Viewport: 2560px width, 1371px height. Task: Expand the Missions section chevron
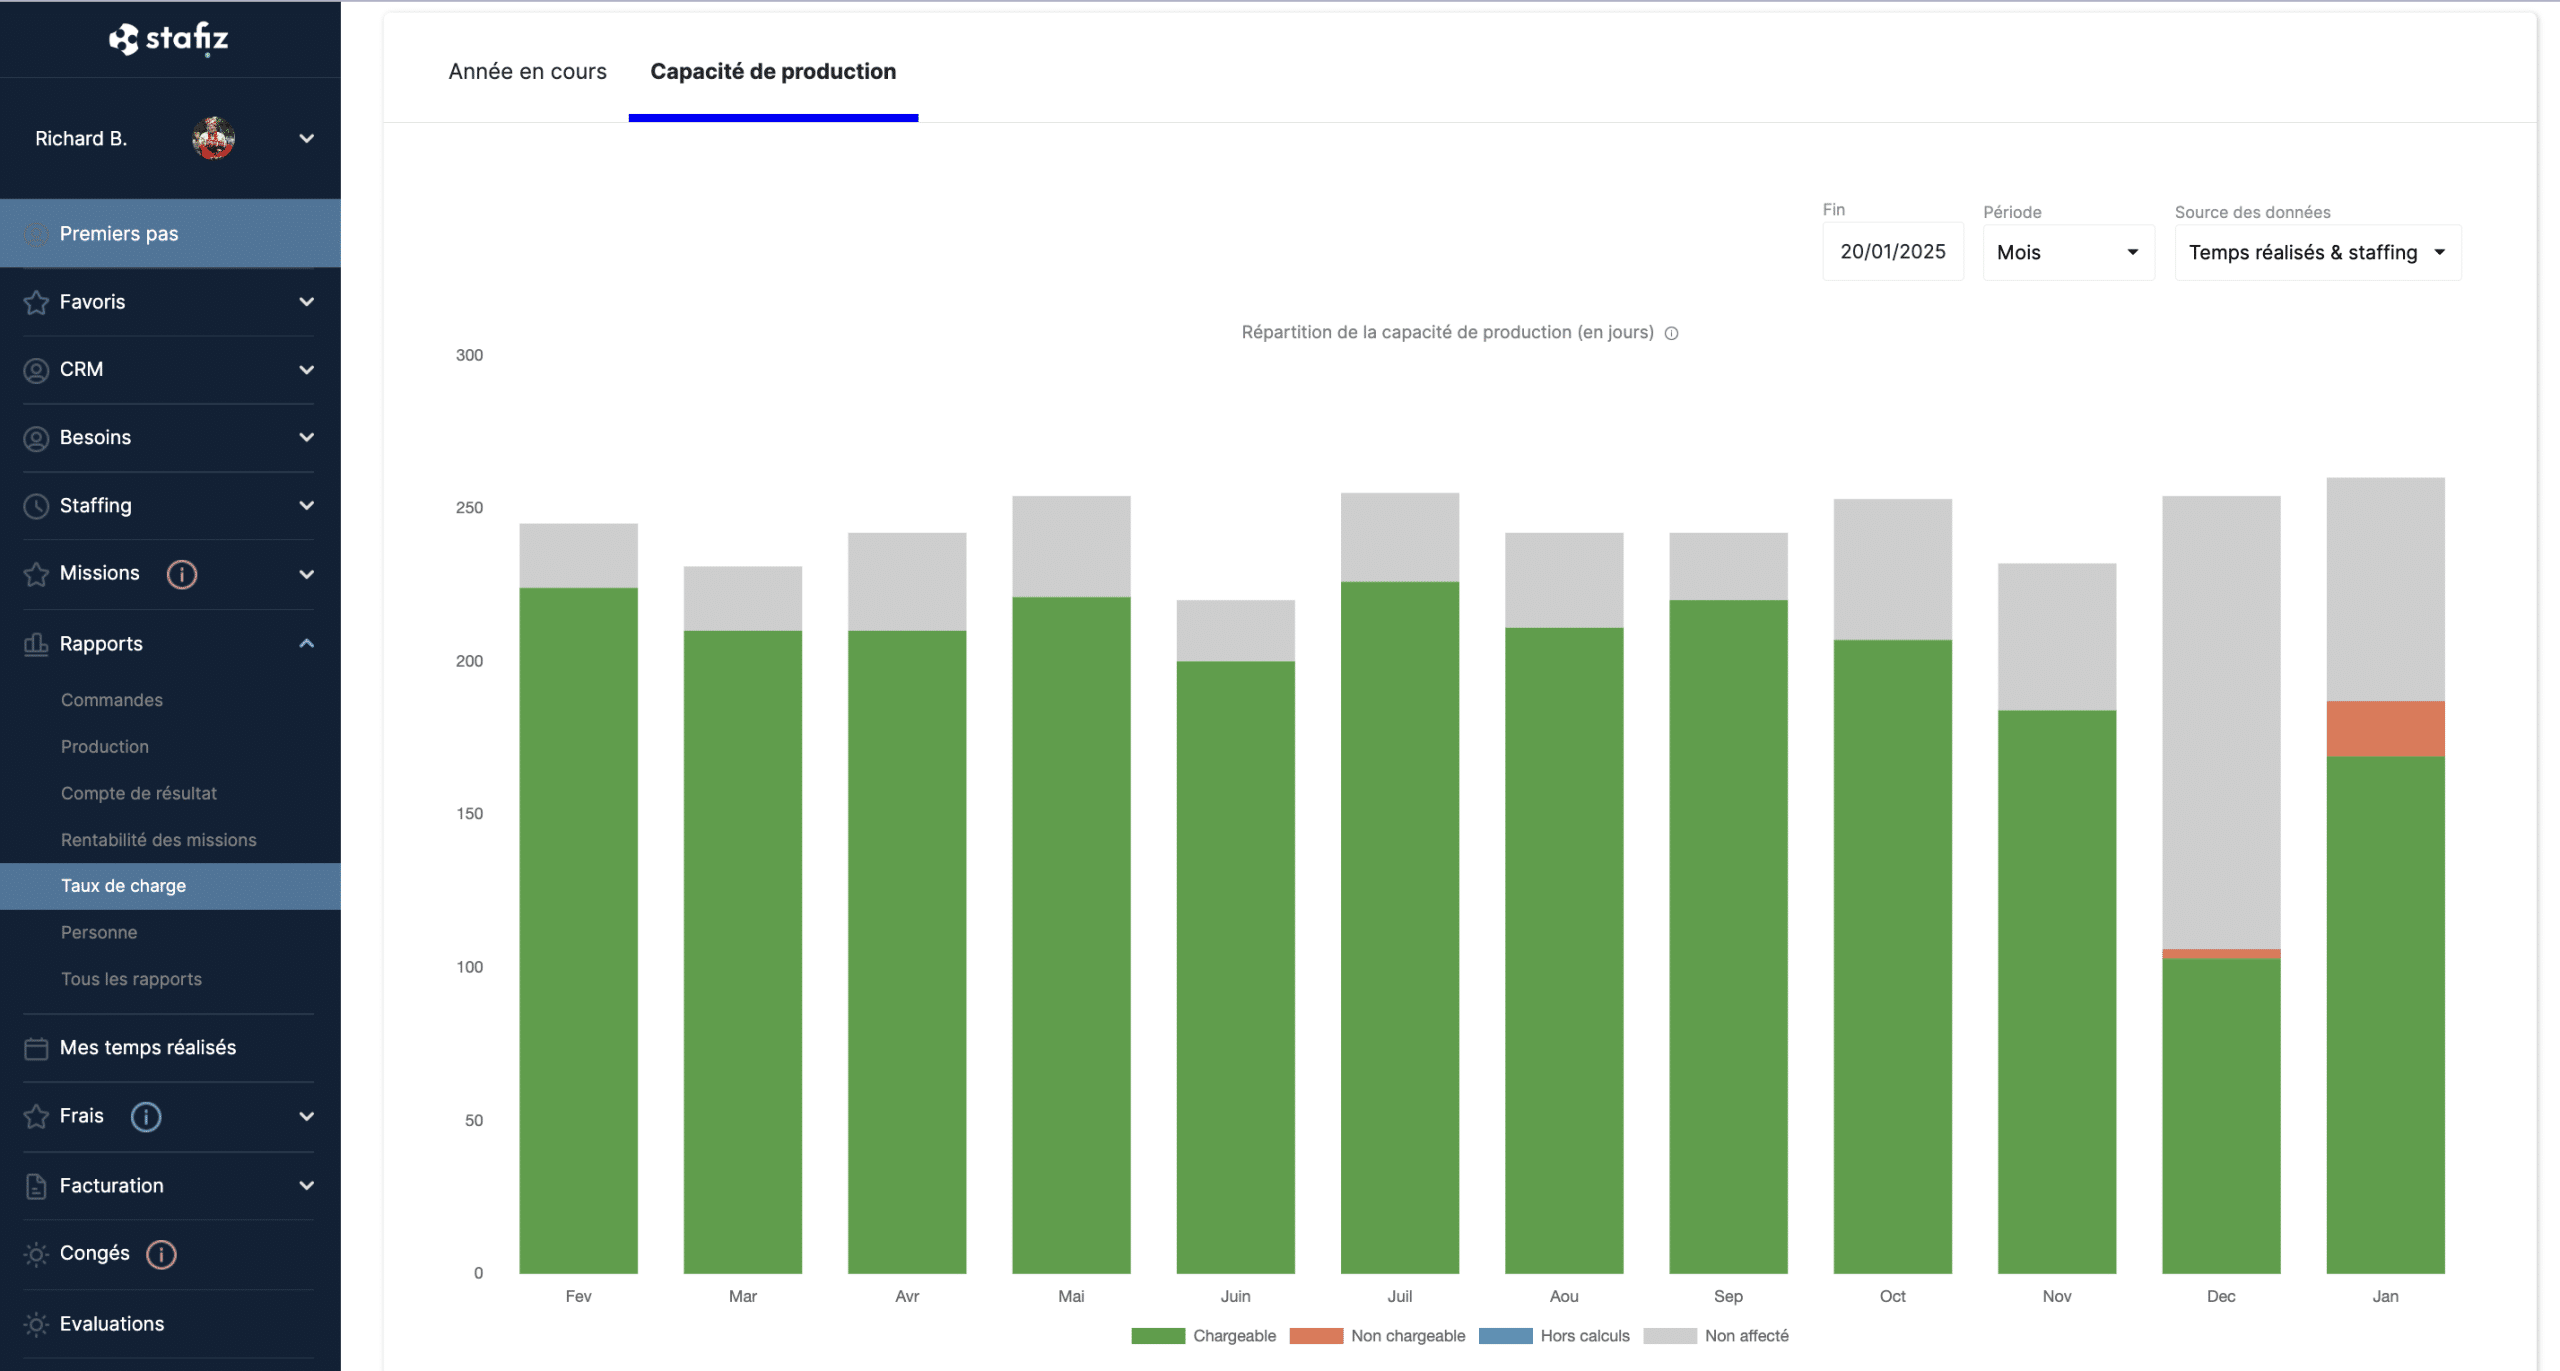306,572
